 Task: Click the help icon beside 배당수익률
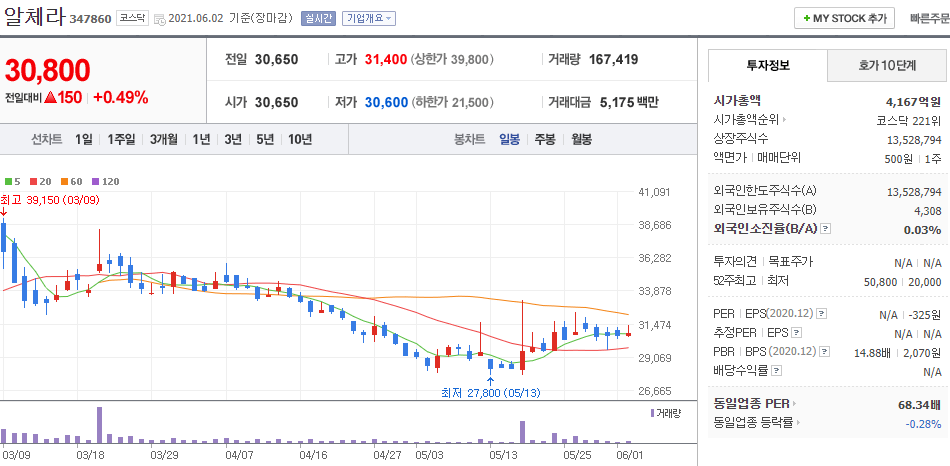coord(777,370)
